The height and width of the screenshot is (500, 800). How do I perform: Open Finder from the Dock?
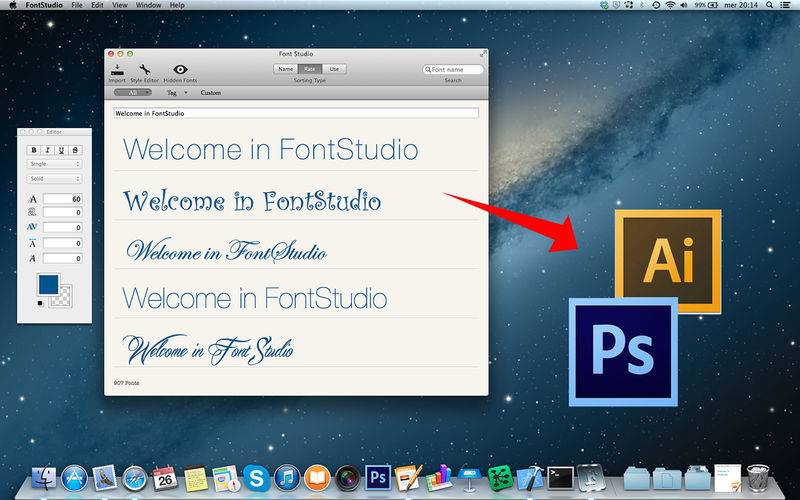(x=44, y=479)
